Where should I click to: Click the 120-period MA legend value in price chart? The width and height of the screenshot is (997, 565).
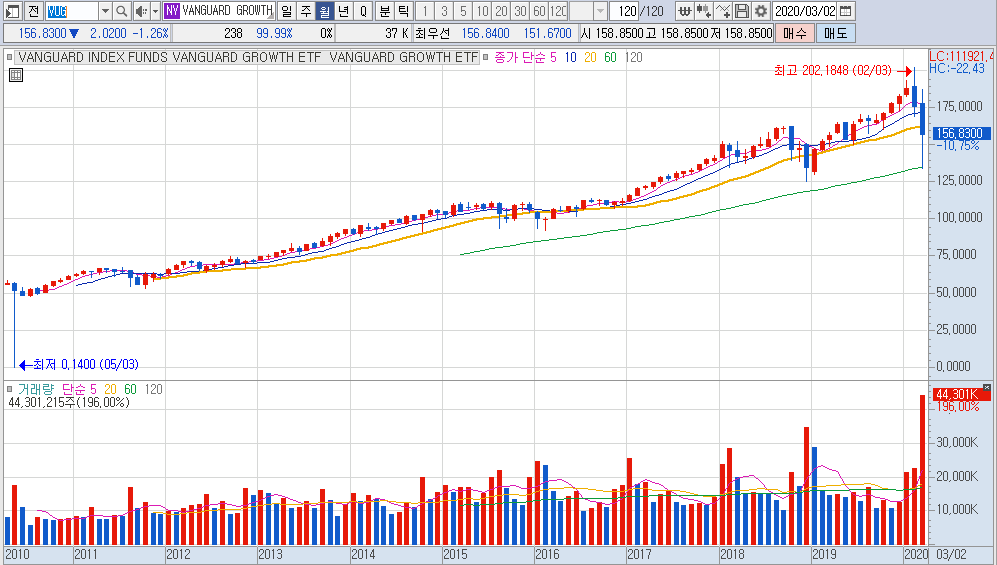click(633, 57)
